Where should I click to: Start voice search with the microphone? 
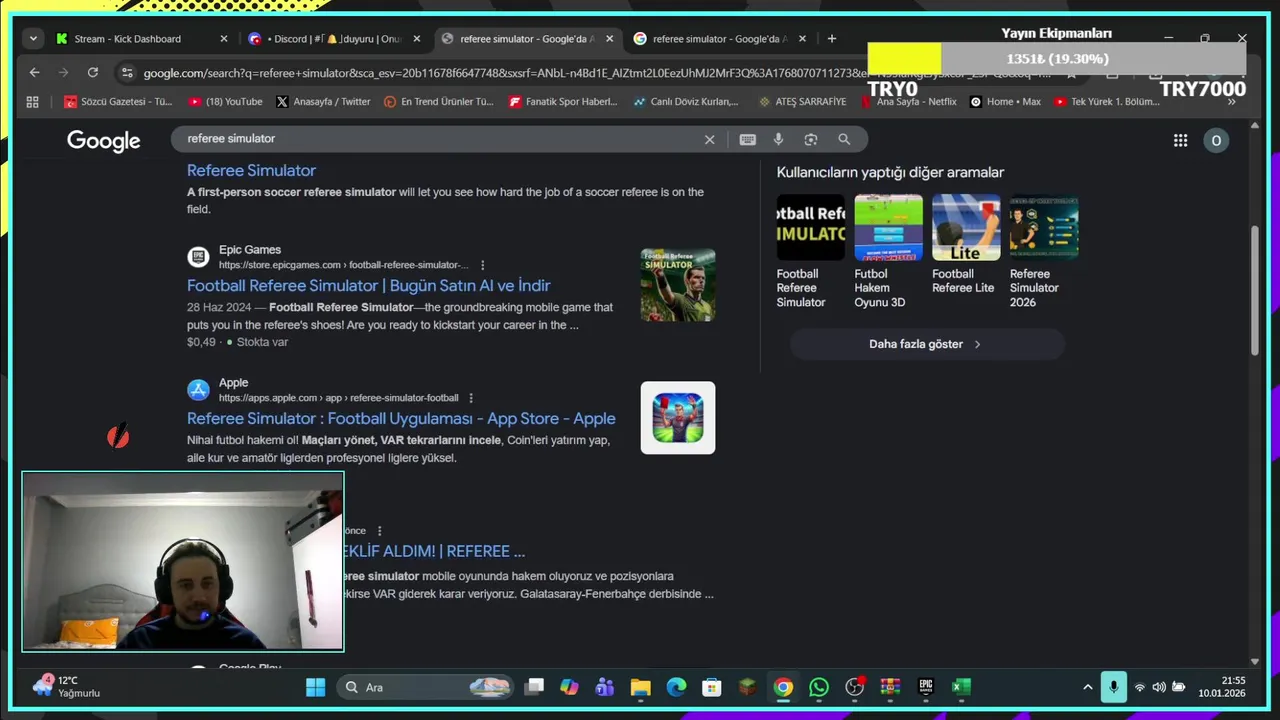778,140
